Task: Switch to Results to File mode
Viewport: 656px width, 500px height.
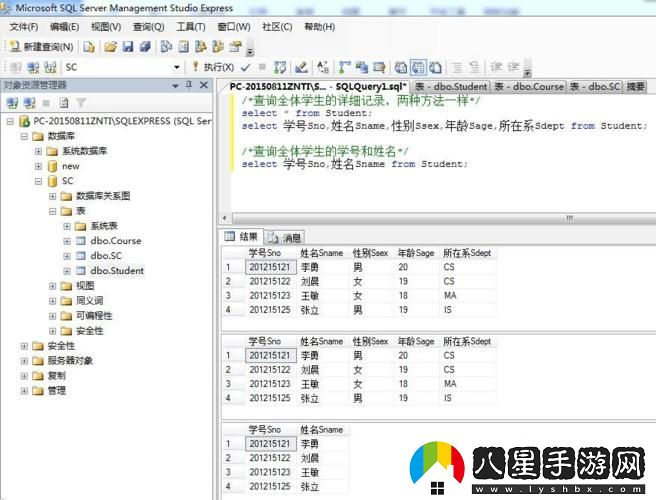Action: 436,67
